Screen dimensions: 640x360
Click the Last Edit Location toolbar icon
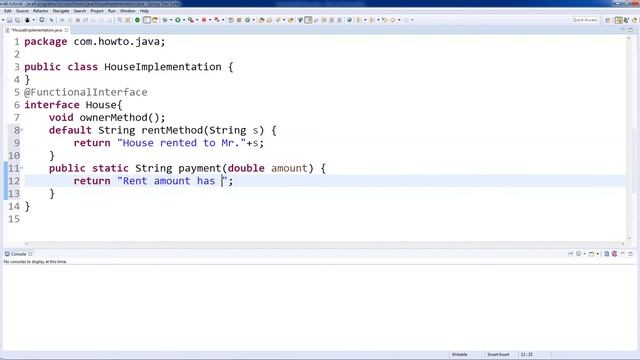[x=384, y=20]
